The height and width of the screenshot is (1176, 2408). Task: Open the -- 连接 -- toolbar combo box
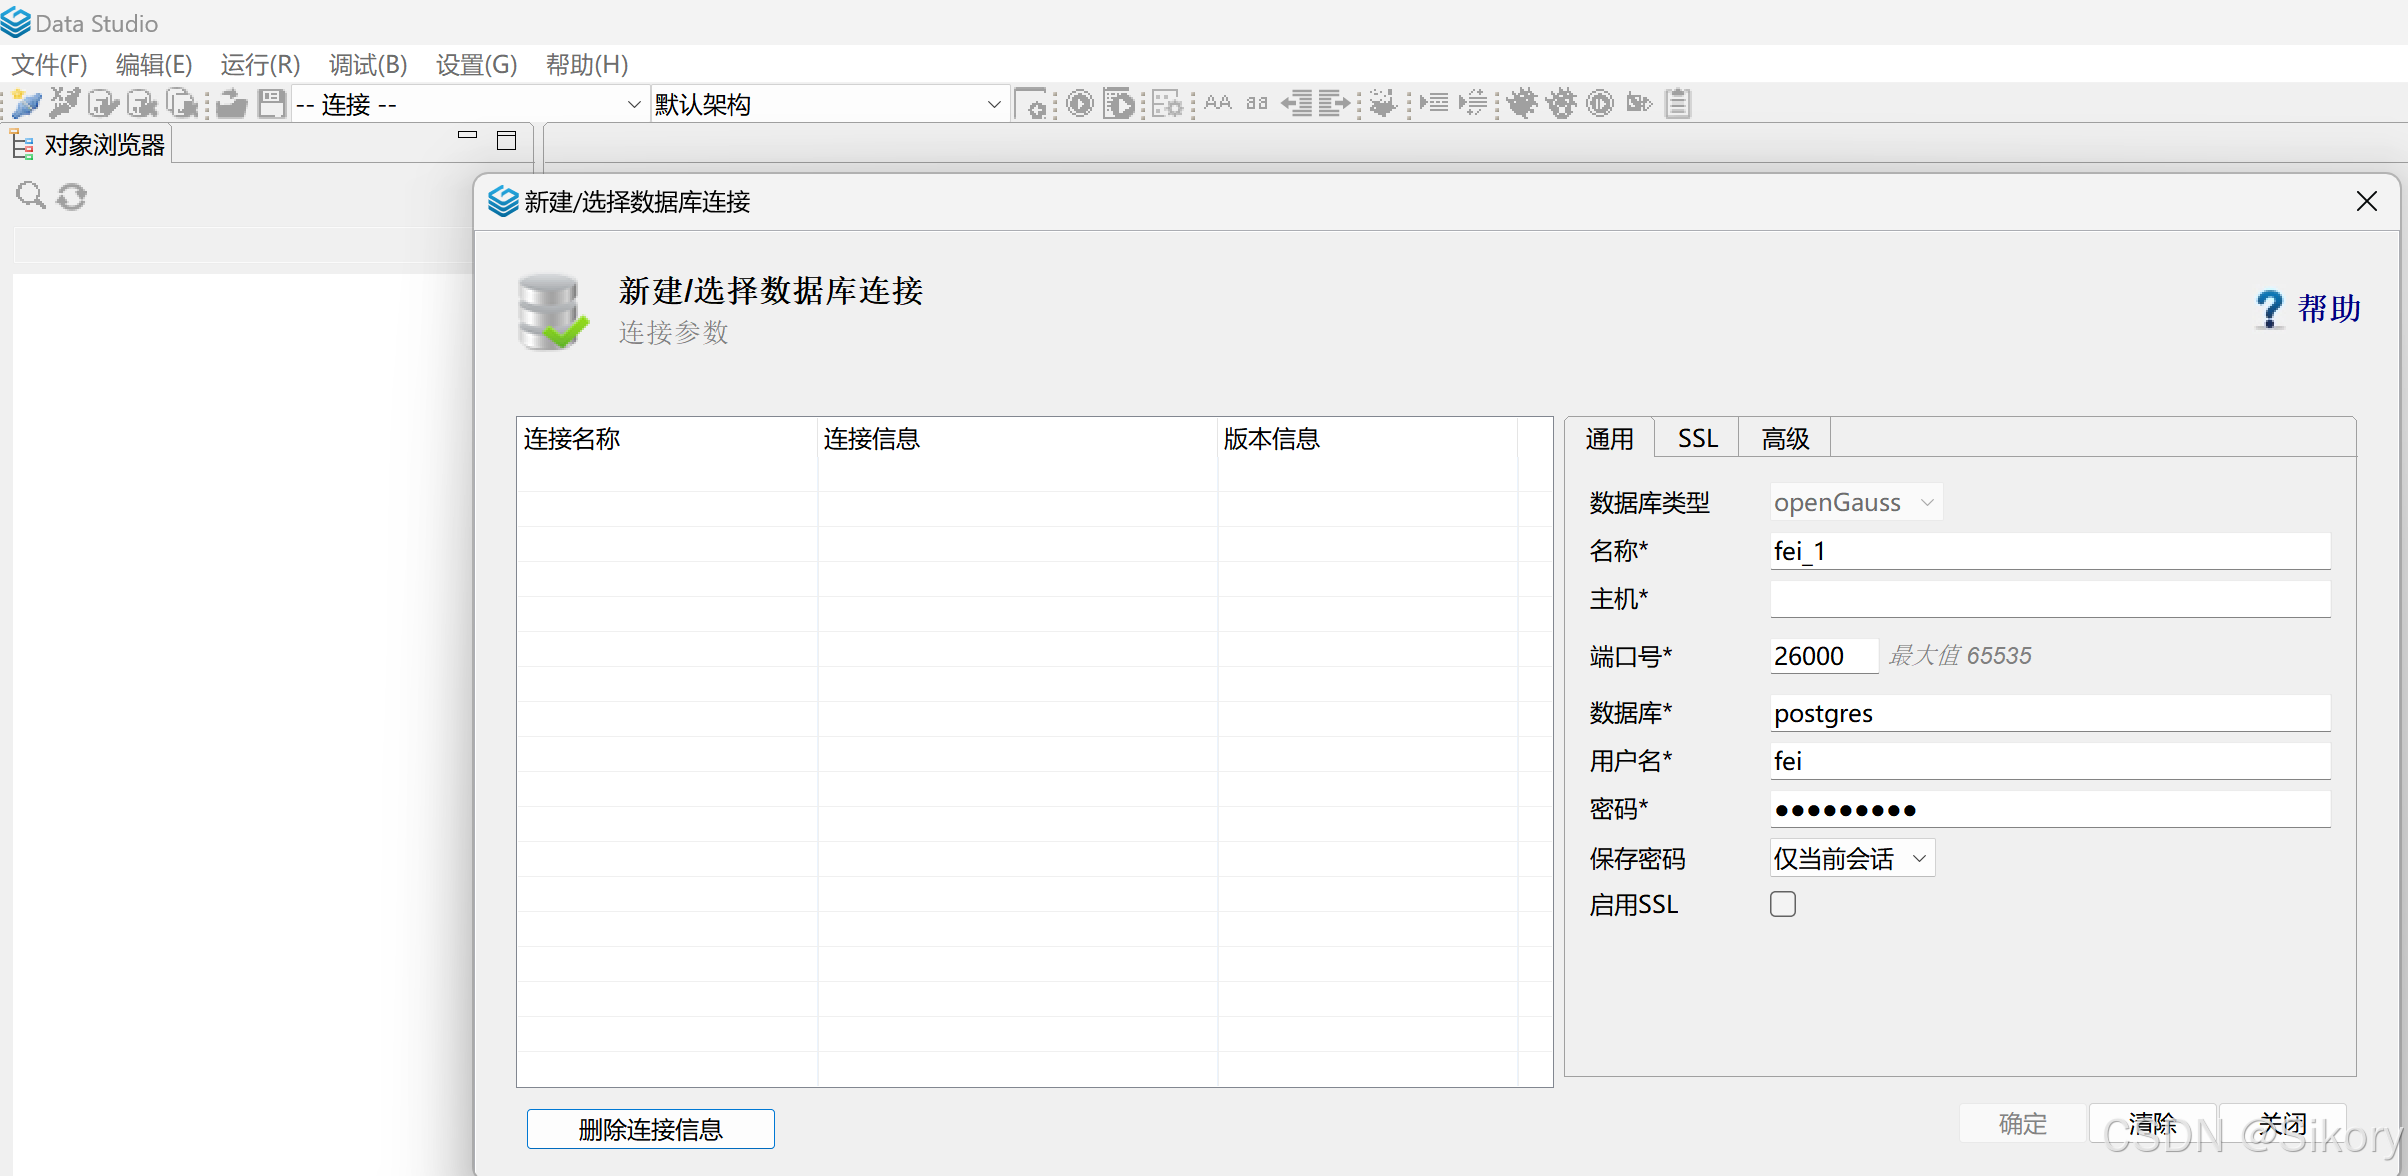click(469, 104)
